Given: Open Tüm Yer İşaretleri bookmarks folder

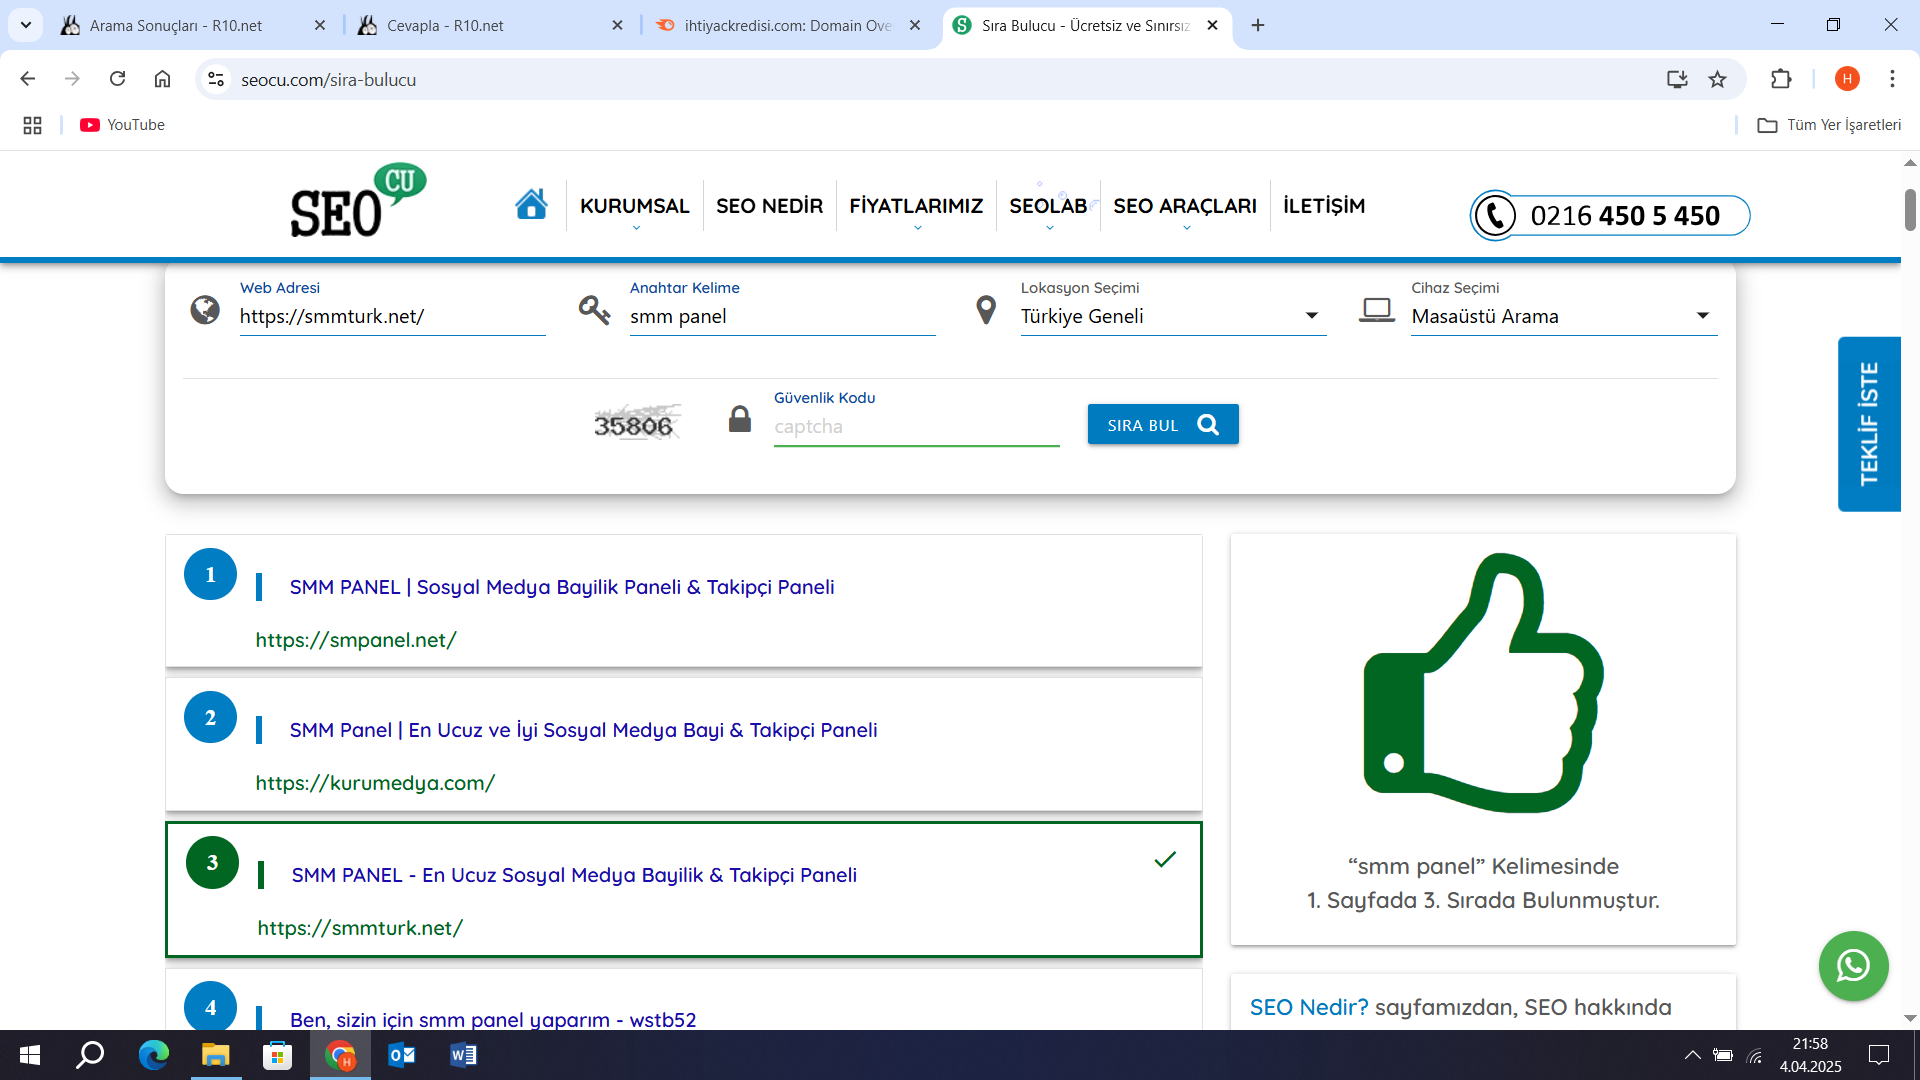Looking at the screenshot, I should click(1829, 125).
